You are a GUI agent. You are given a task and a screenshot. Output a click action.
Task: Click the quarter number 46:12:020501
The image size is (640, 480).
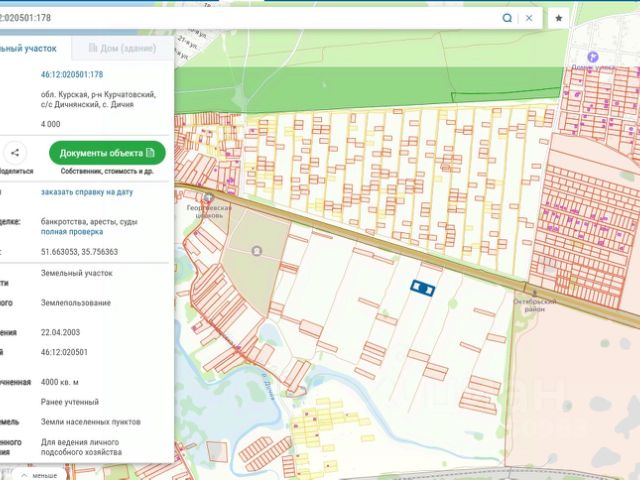(x=65, y=352)
